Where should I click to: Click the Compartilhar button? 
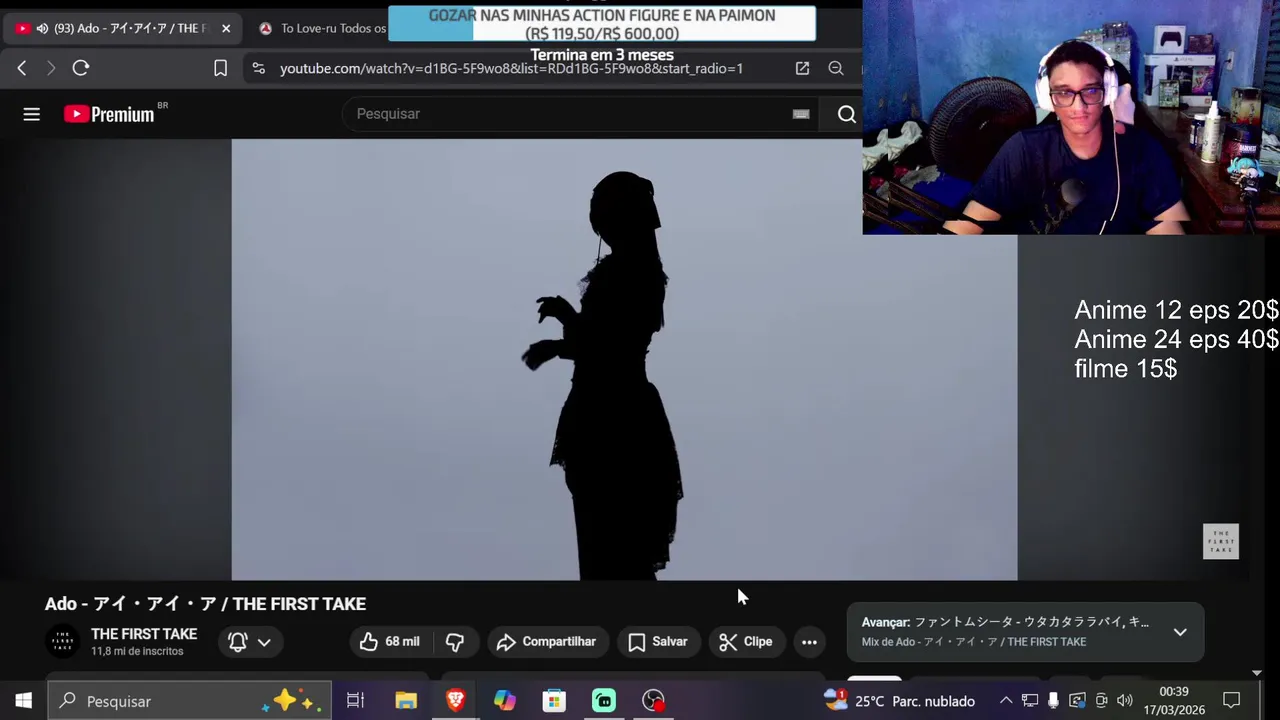click(546, 642)
